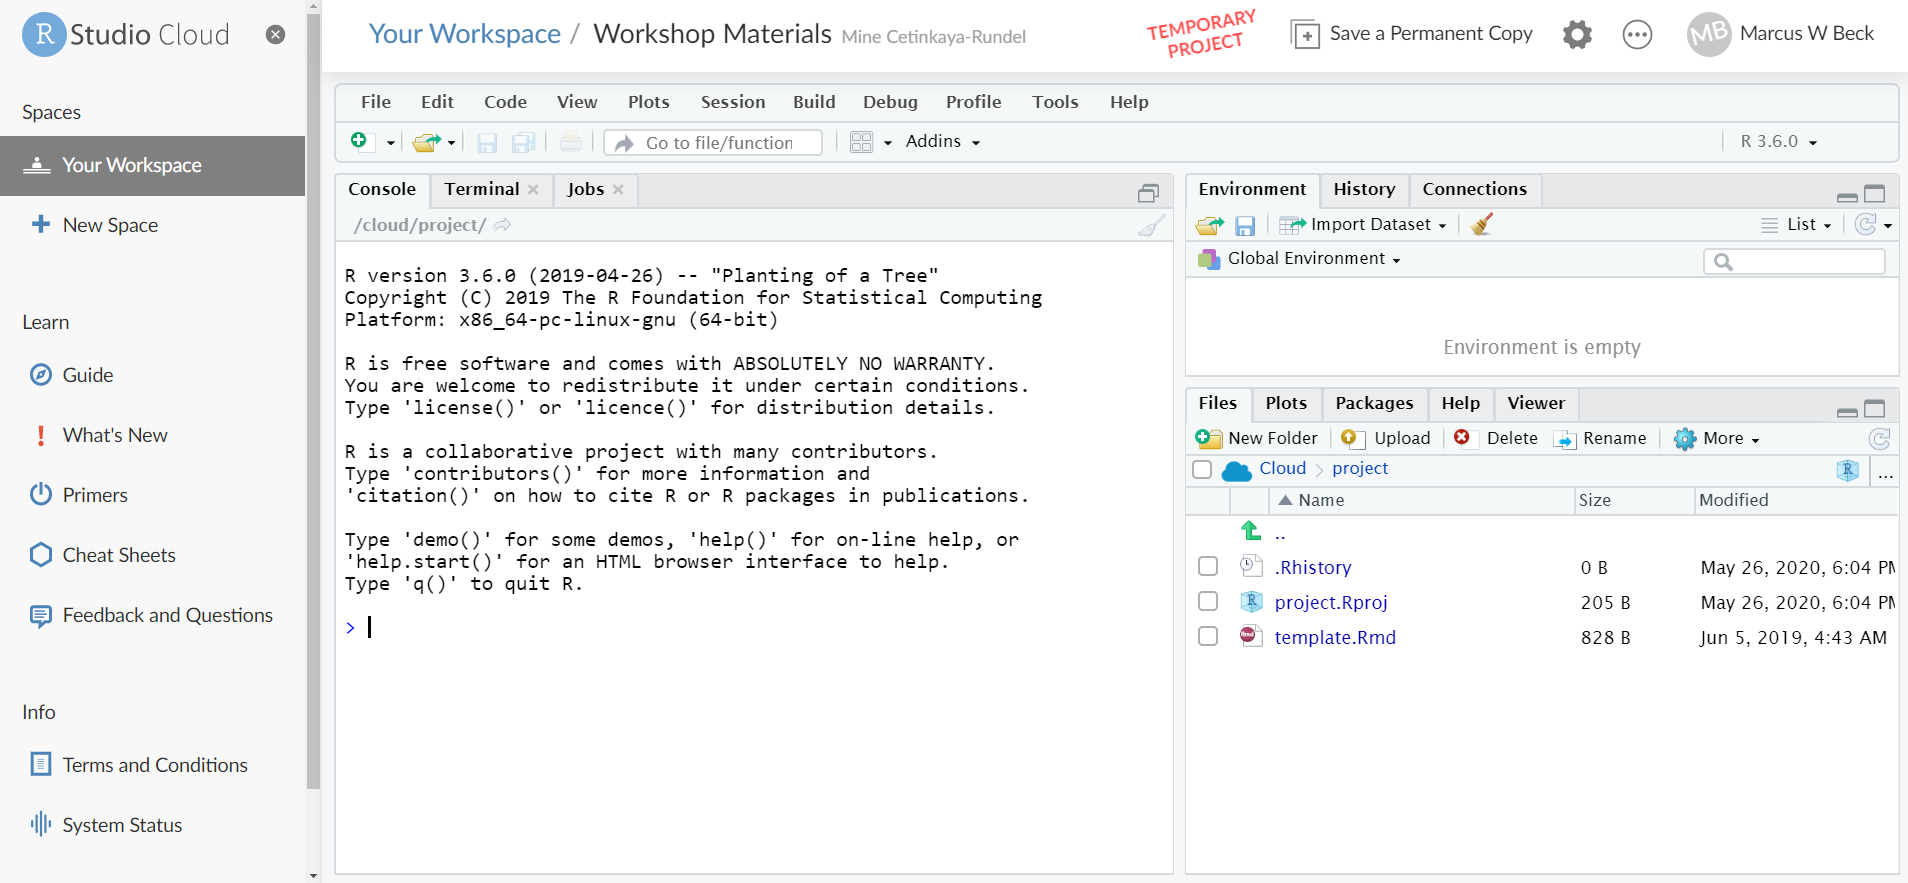Click the Delete files button
The image size is (1908, 883).
pyautogui.click(x=1496, y=438)
